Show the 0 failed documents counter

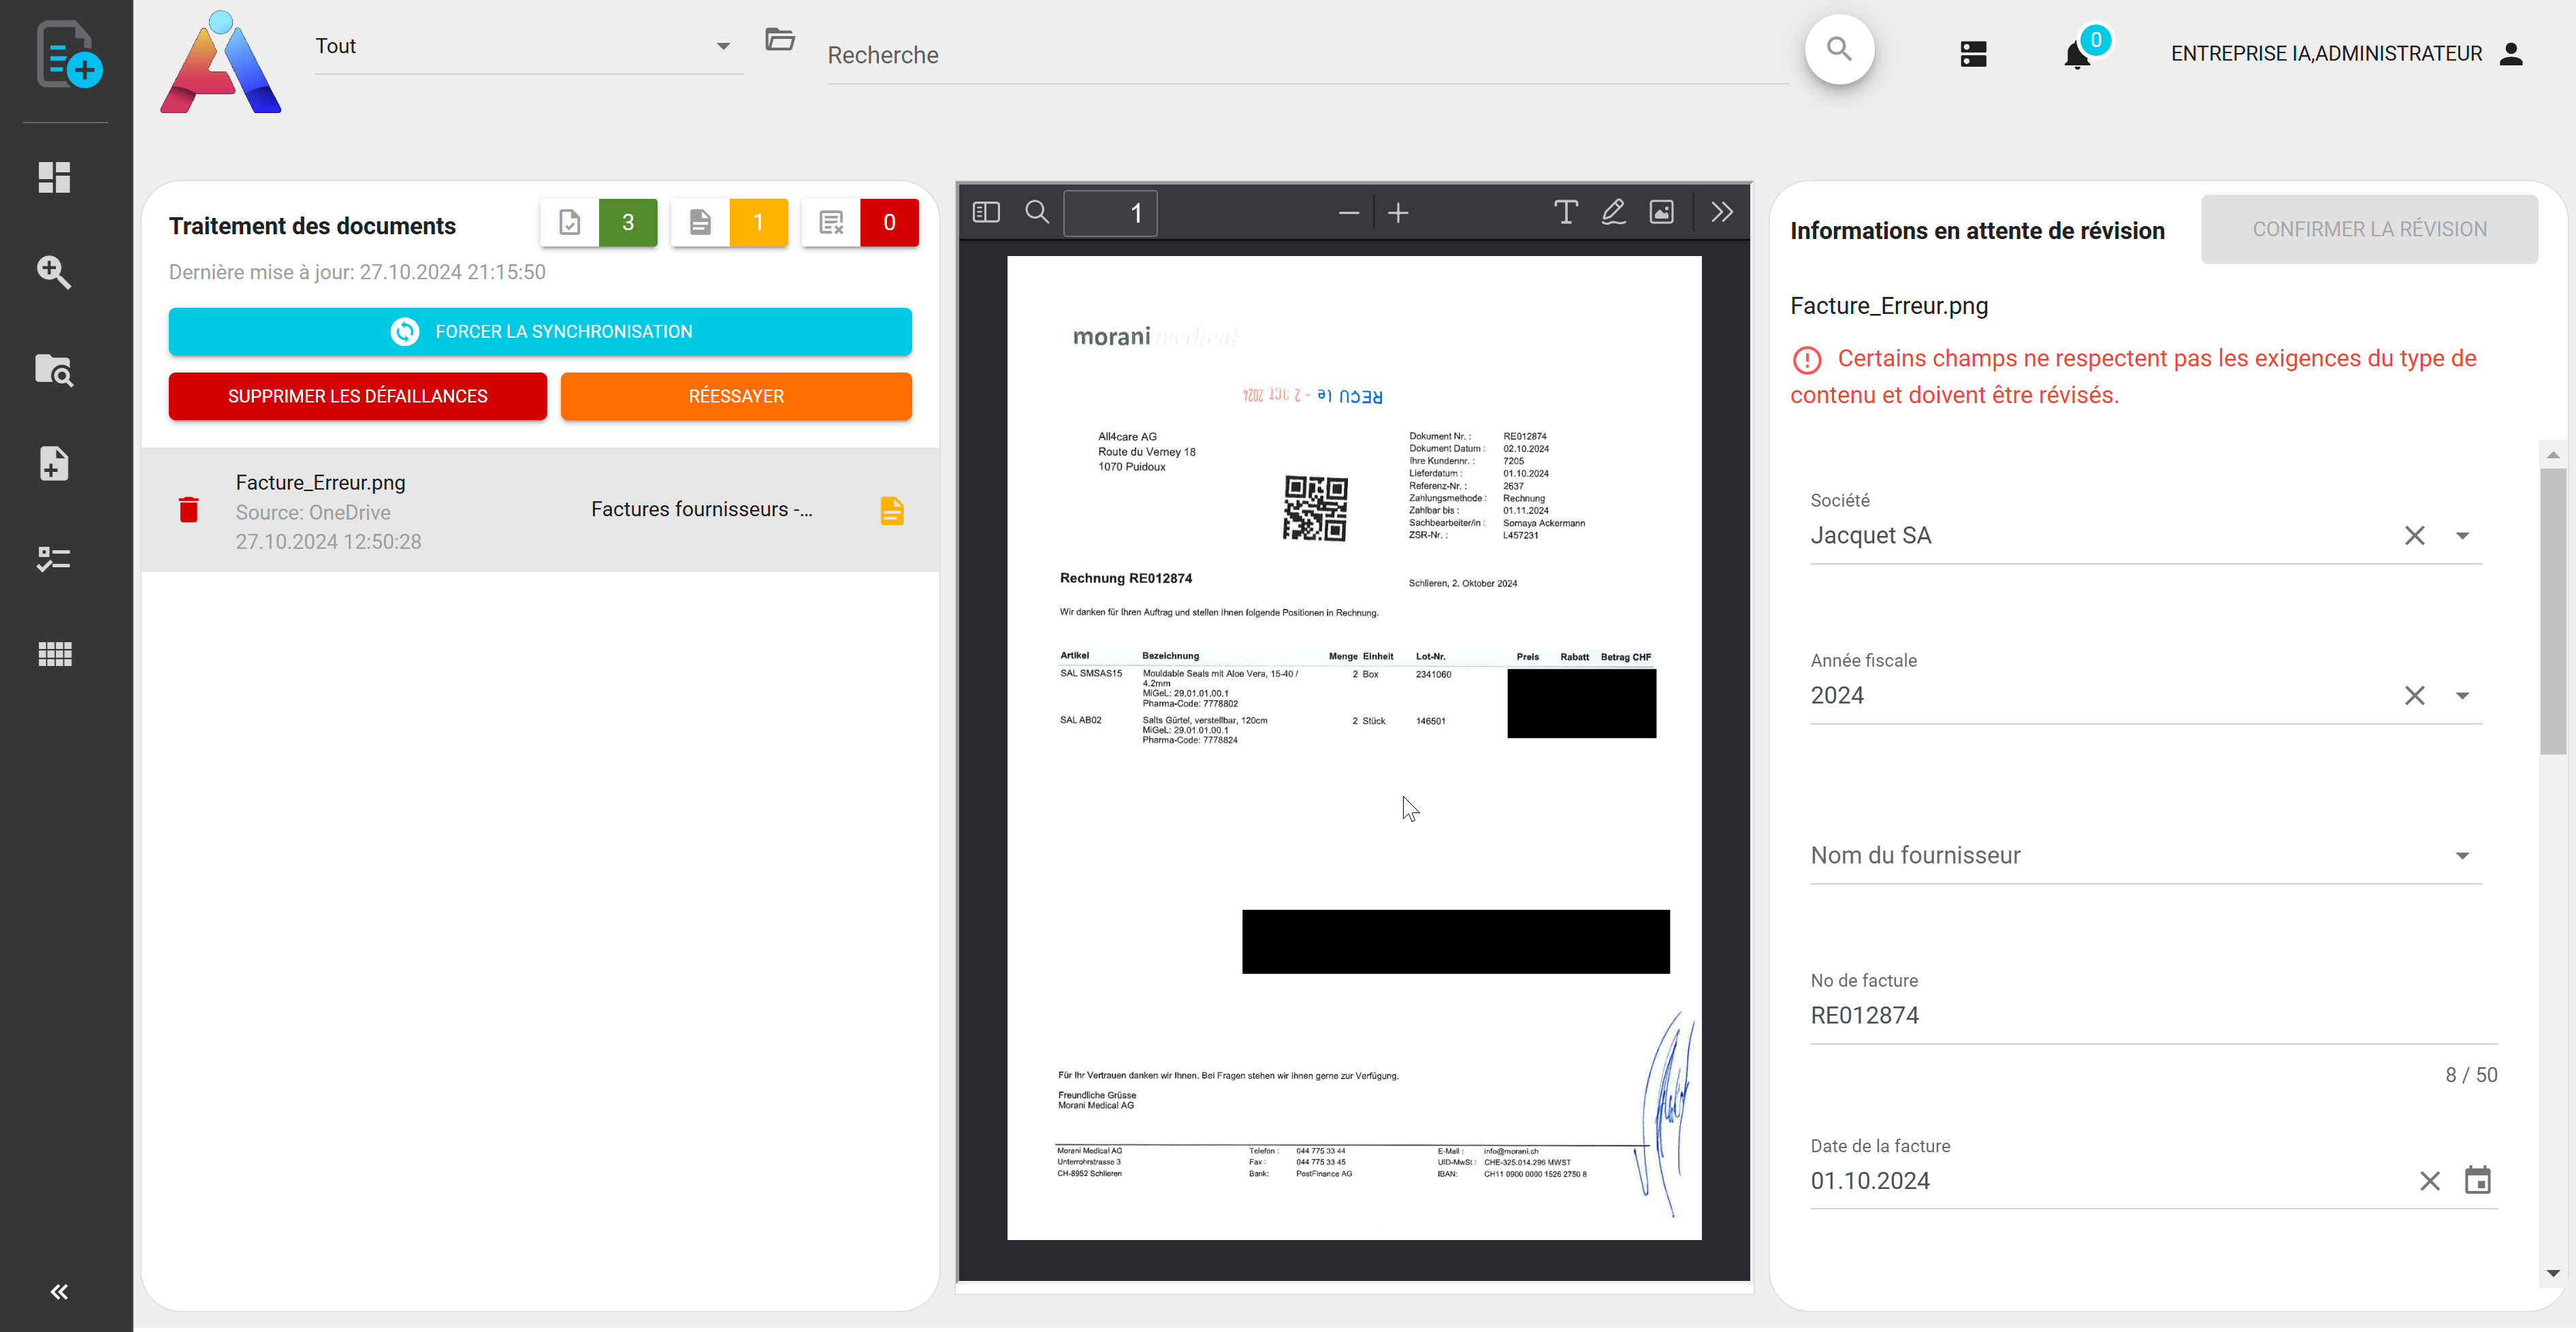coord(860,222)
